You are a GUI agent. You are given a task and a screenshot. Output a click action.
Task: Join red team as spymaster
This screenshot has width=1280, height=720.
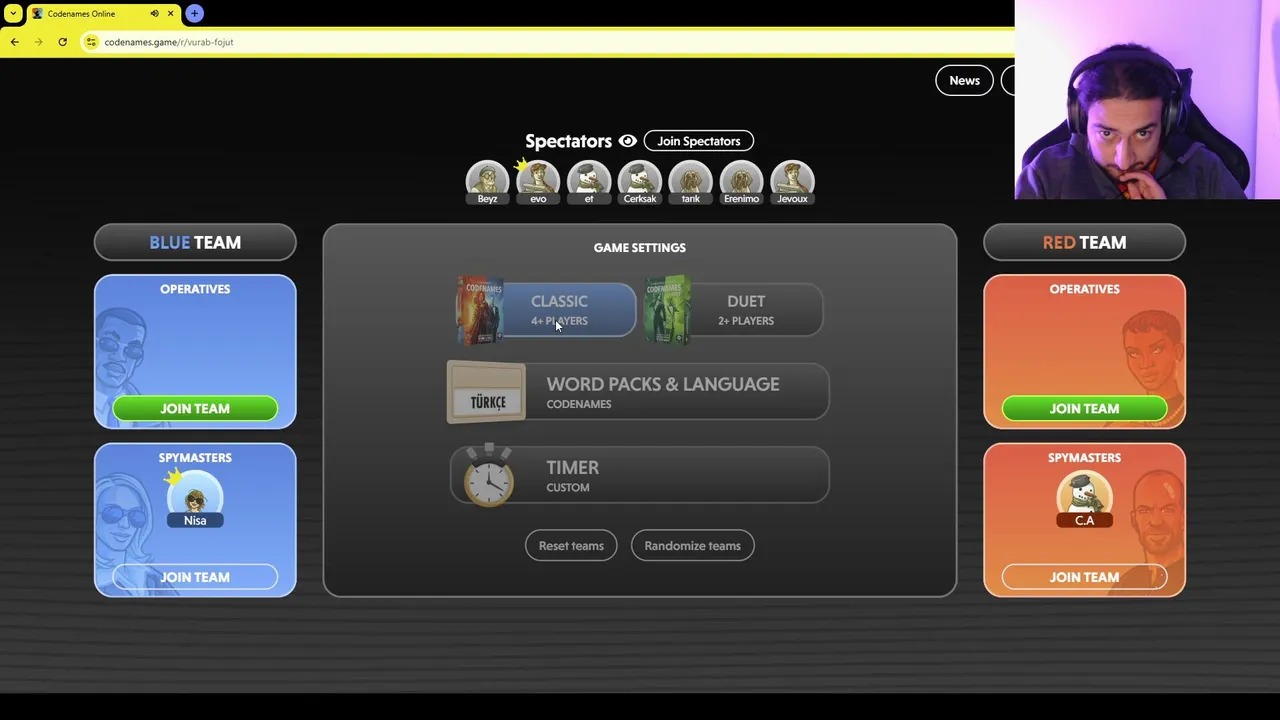point(1084,577)
